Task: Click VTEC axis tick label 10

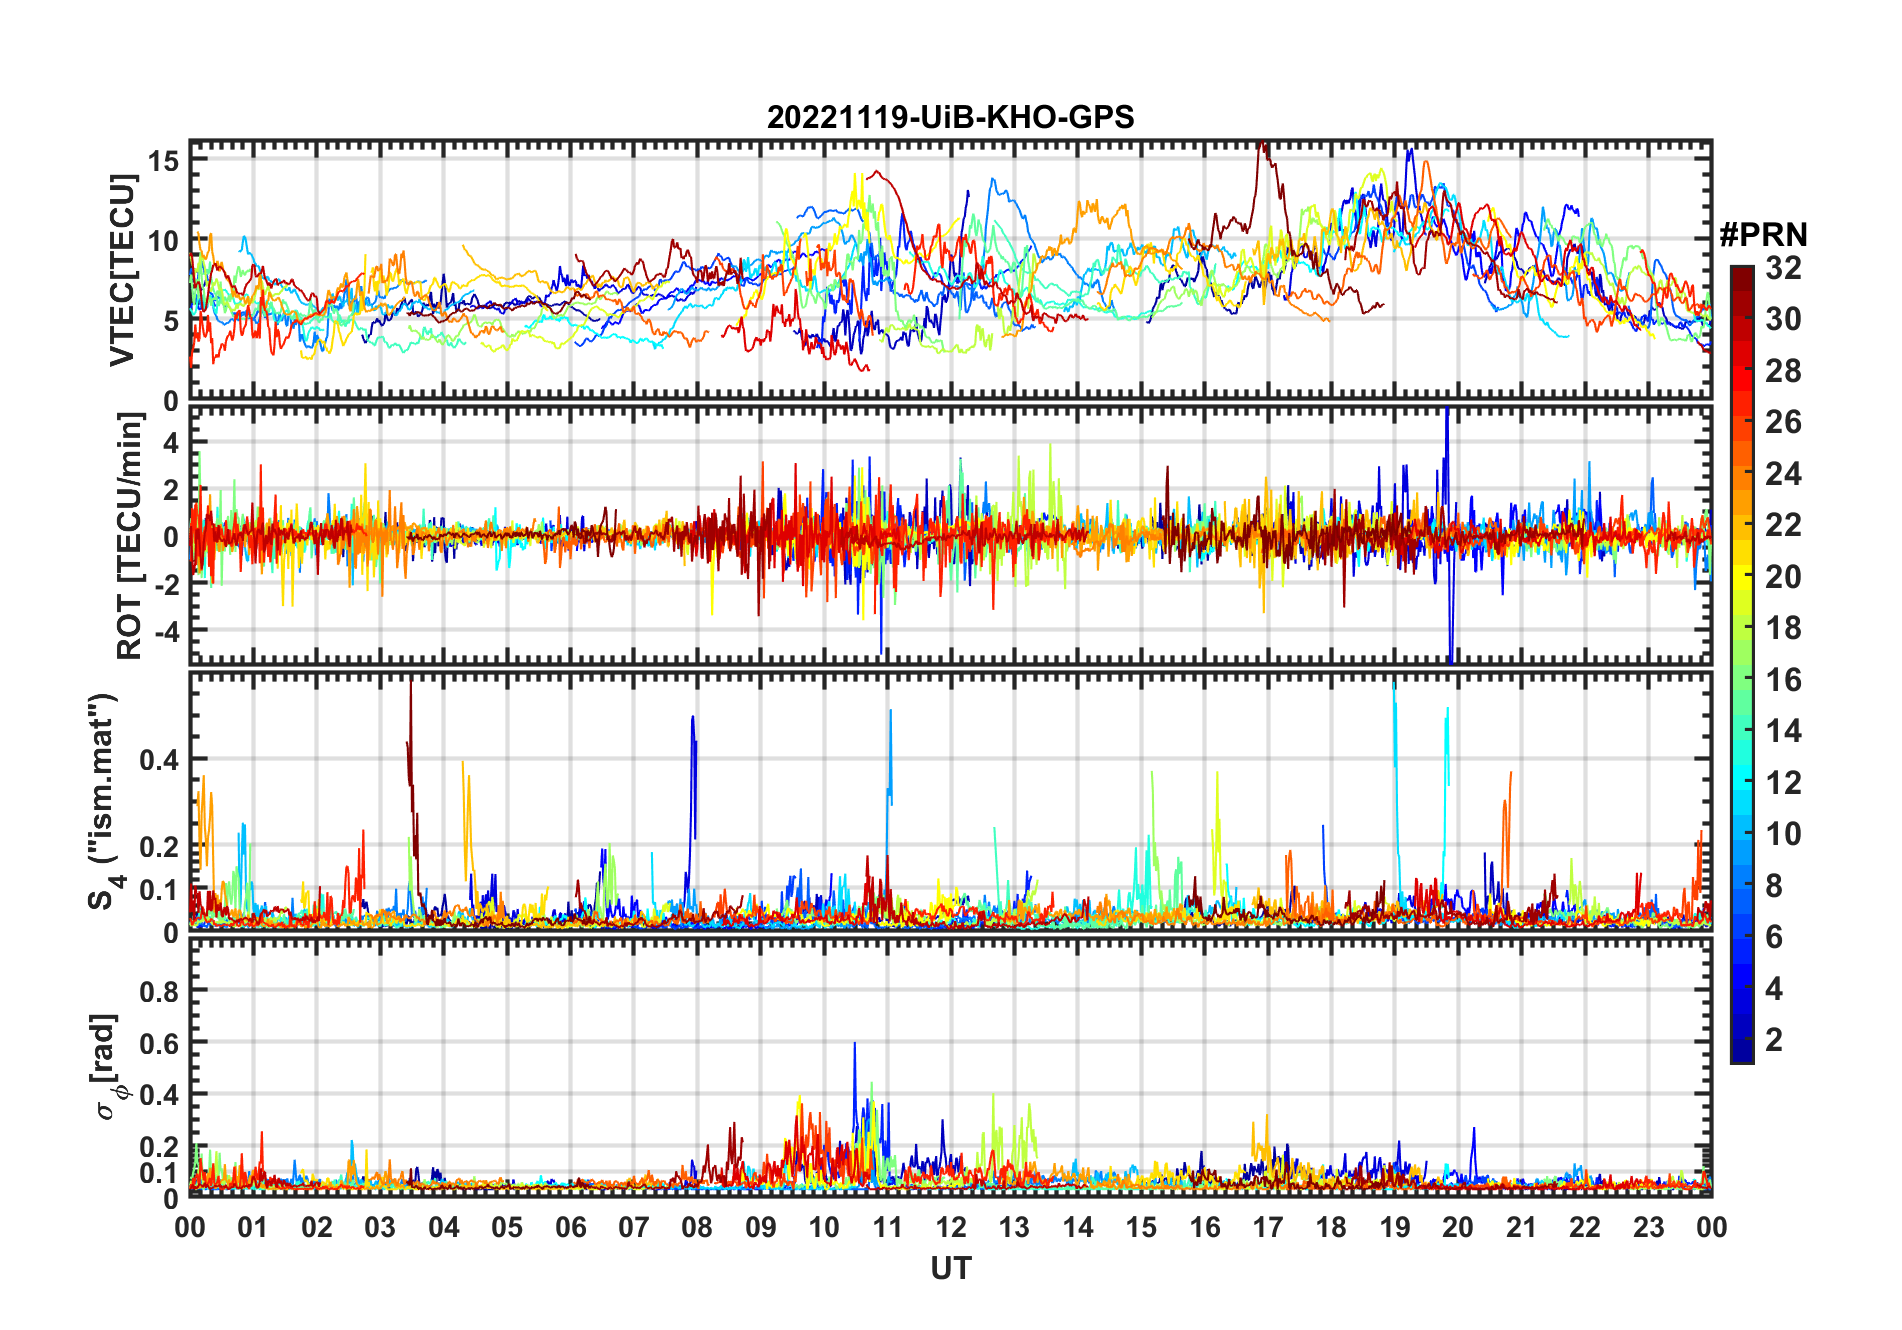Action: (x=164, y=241)
